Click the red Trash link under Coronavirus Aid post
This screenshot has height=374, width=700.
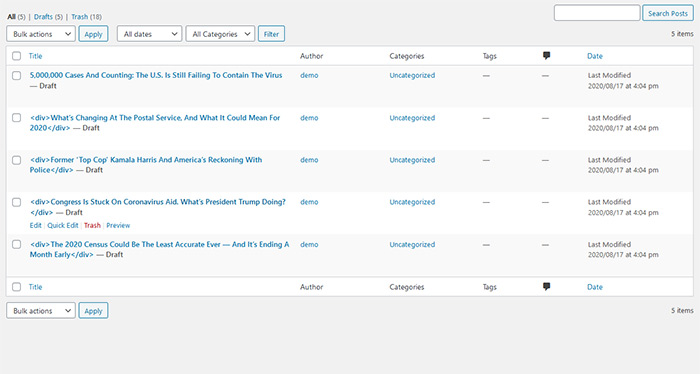tap(92, 225)
